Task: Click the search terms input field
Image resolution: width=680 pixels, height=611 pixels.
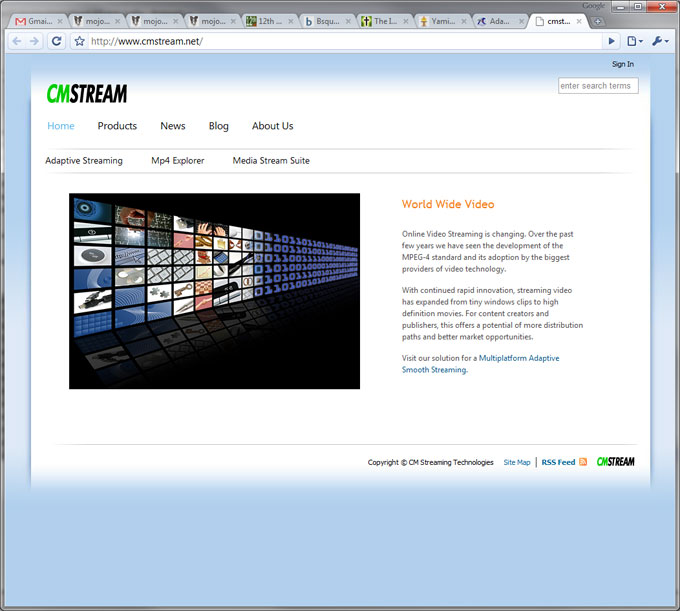Action: 597,86
